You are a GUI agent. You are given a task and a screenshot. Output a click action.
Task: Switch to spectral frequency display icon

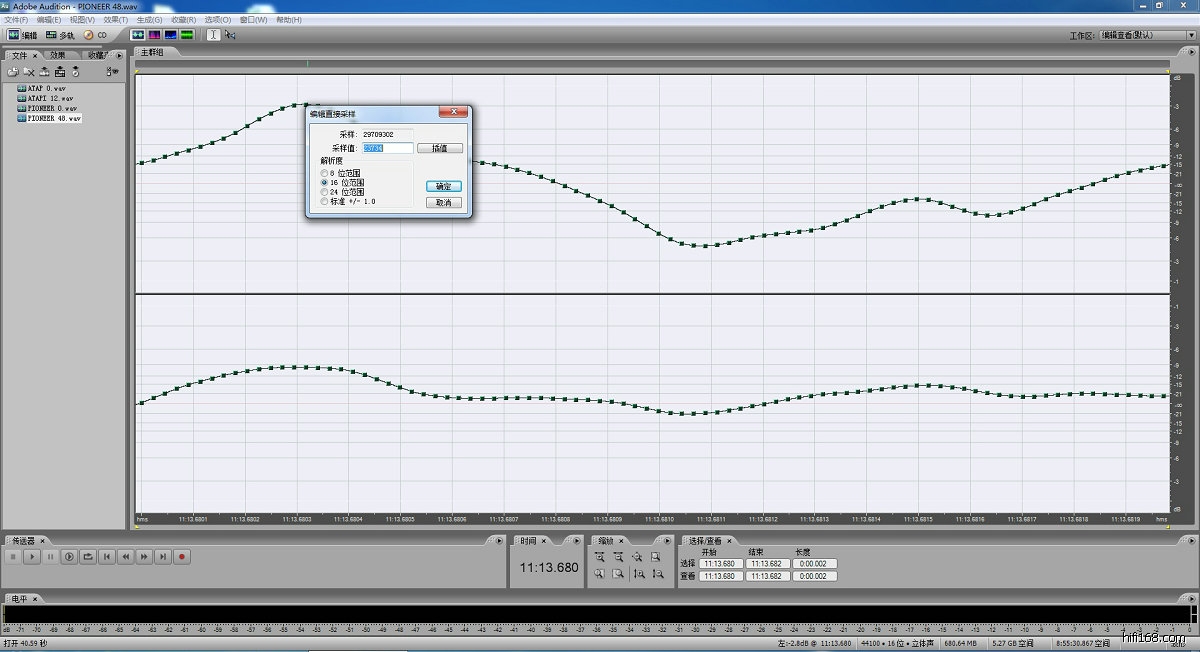[x=154, y=34]
